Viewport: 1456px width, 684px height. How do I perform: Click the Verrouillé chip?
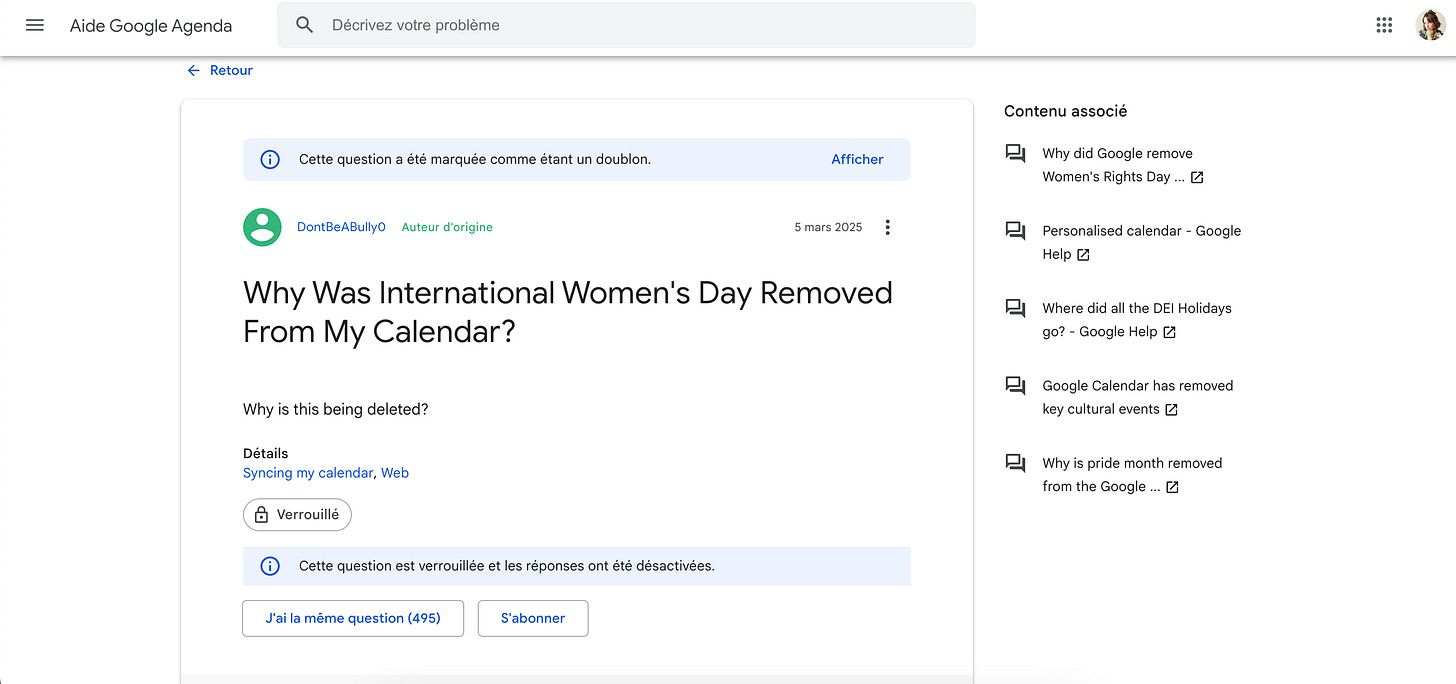(x=297, y=515)
